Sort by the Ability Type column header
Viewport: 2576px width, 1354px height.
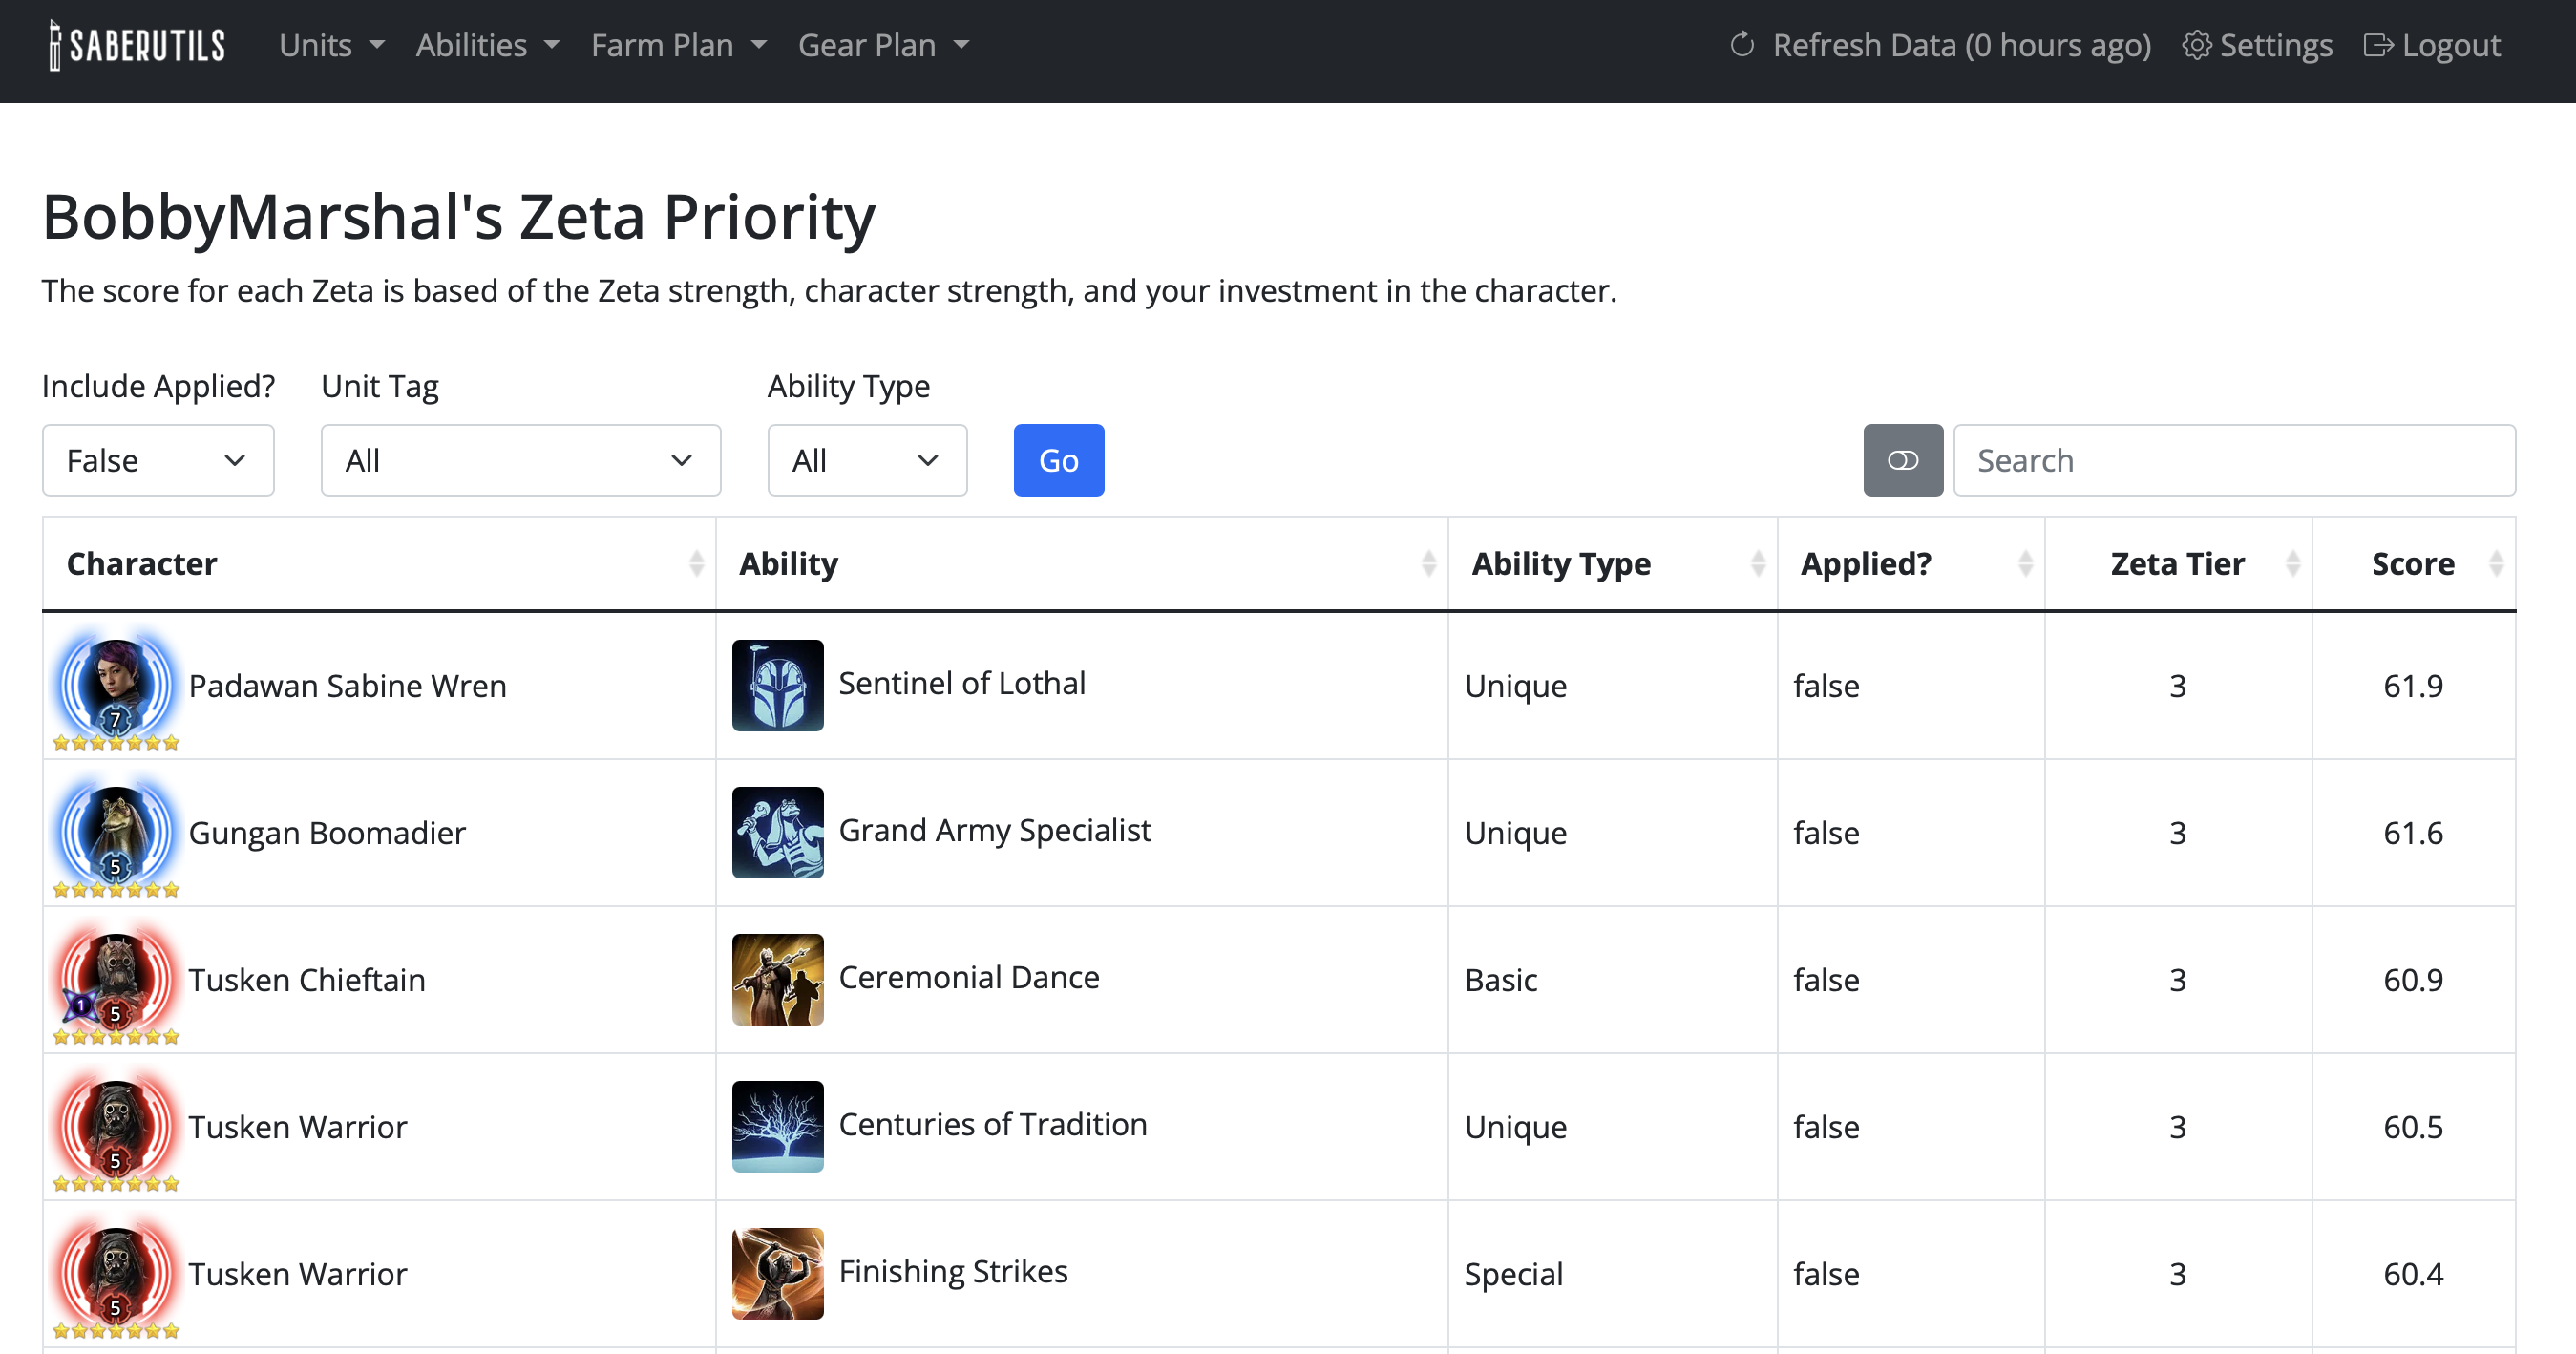(x=1612, y=564)
